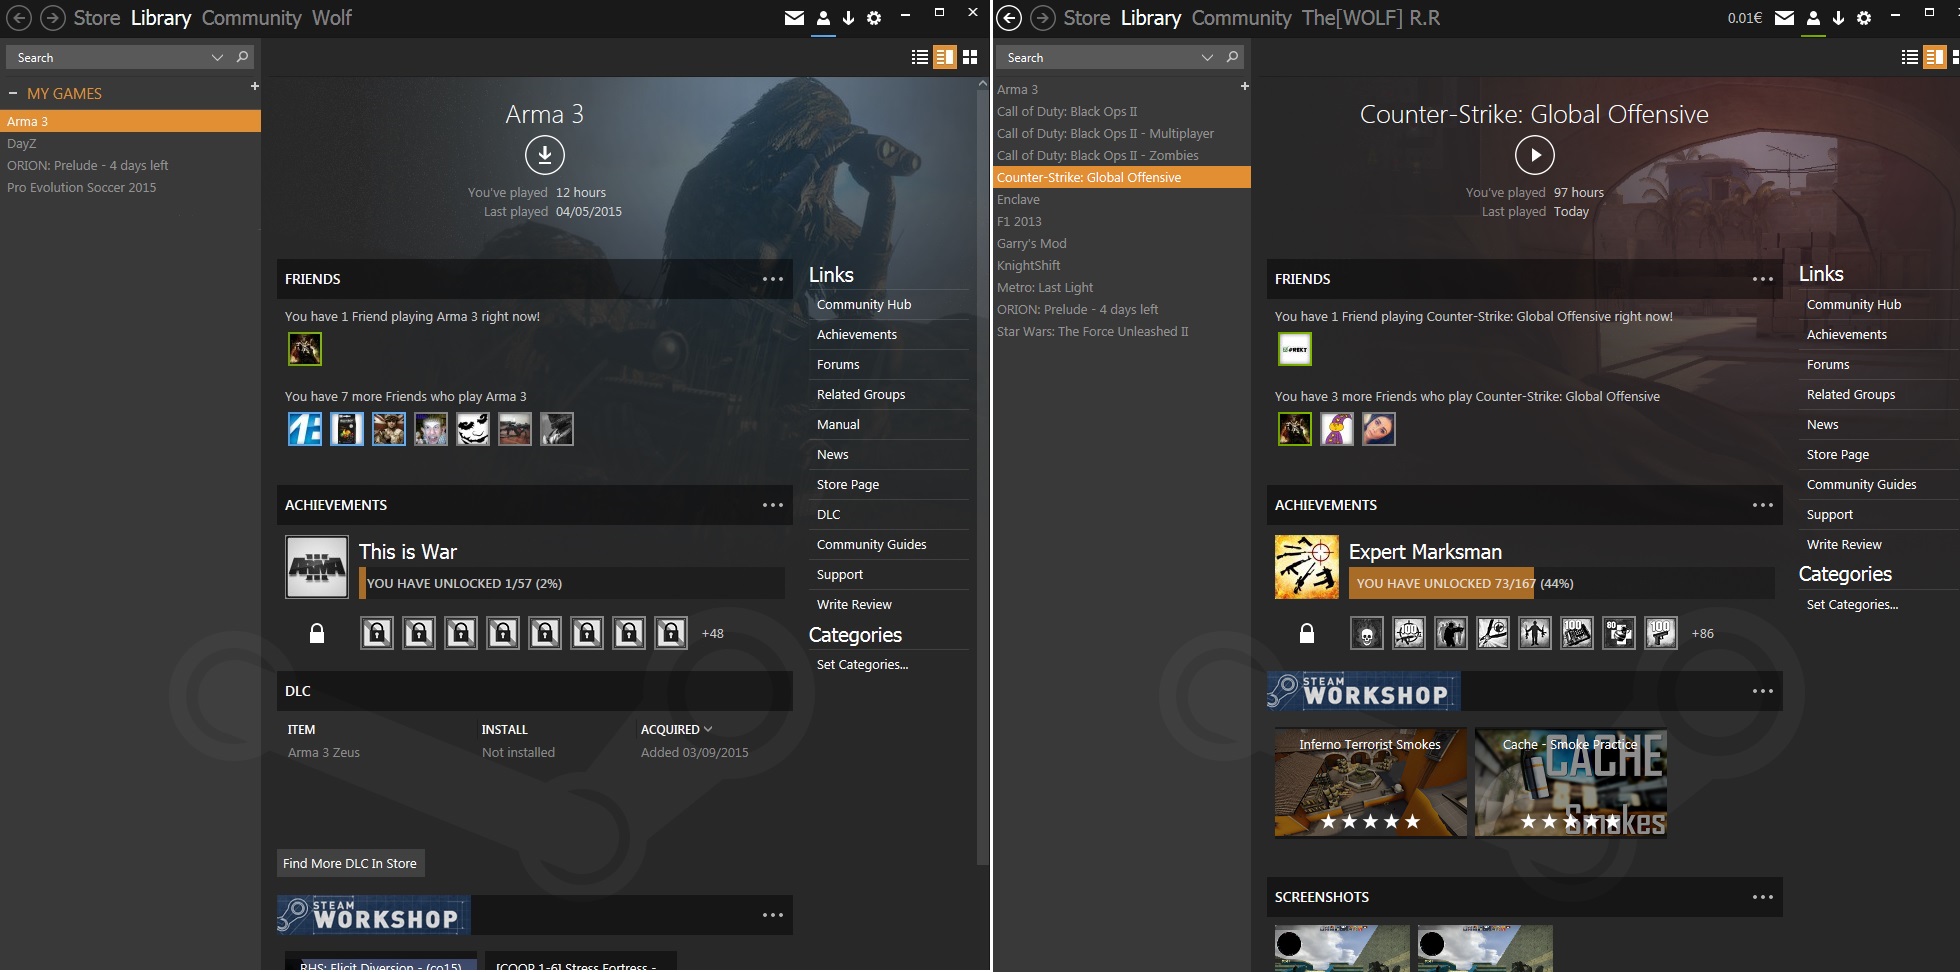Open Community tab in Wolf window
This screenshot has height=972, width=1960.
point(251,18)
